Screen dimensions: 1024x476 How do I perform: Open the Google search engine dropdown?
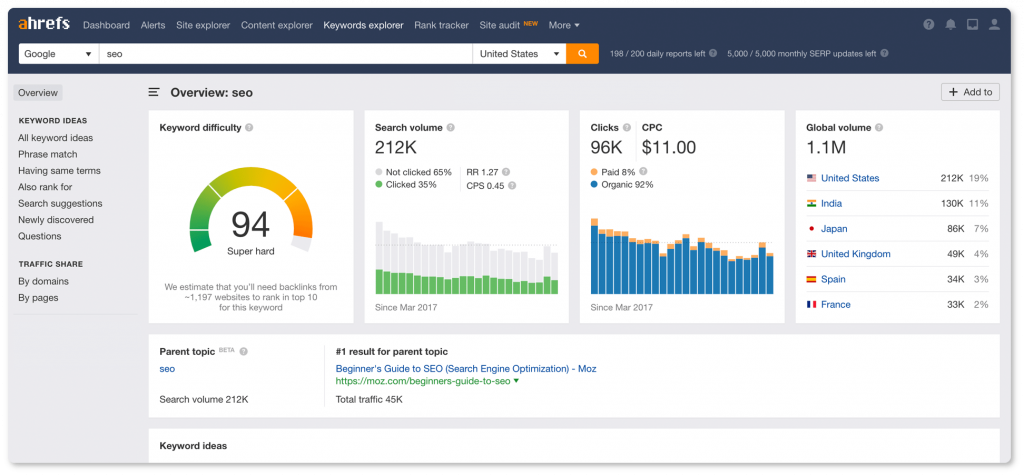point(58,54)
